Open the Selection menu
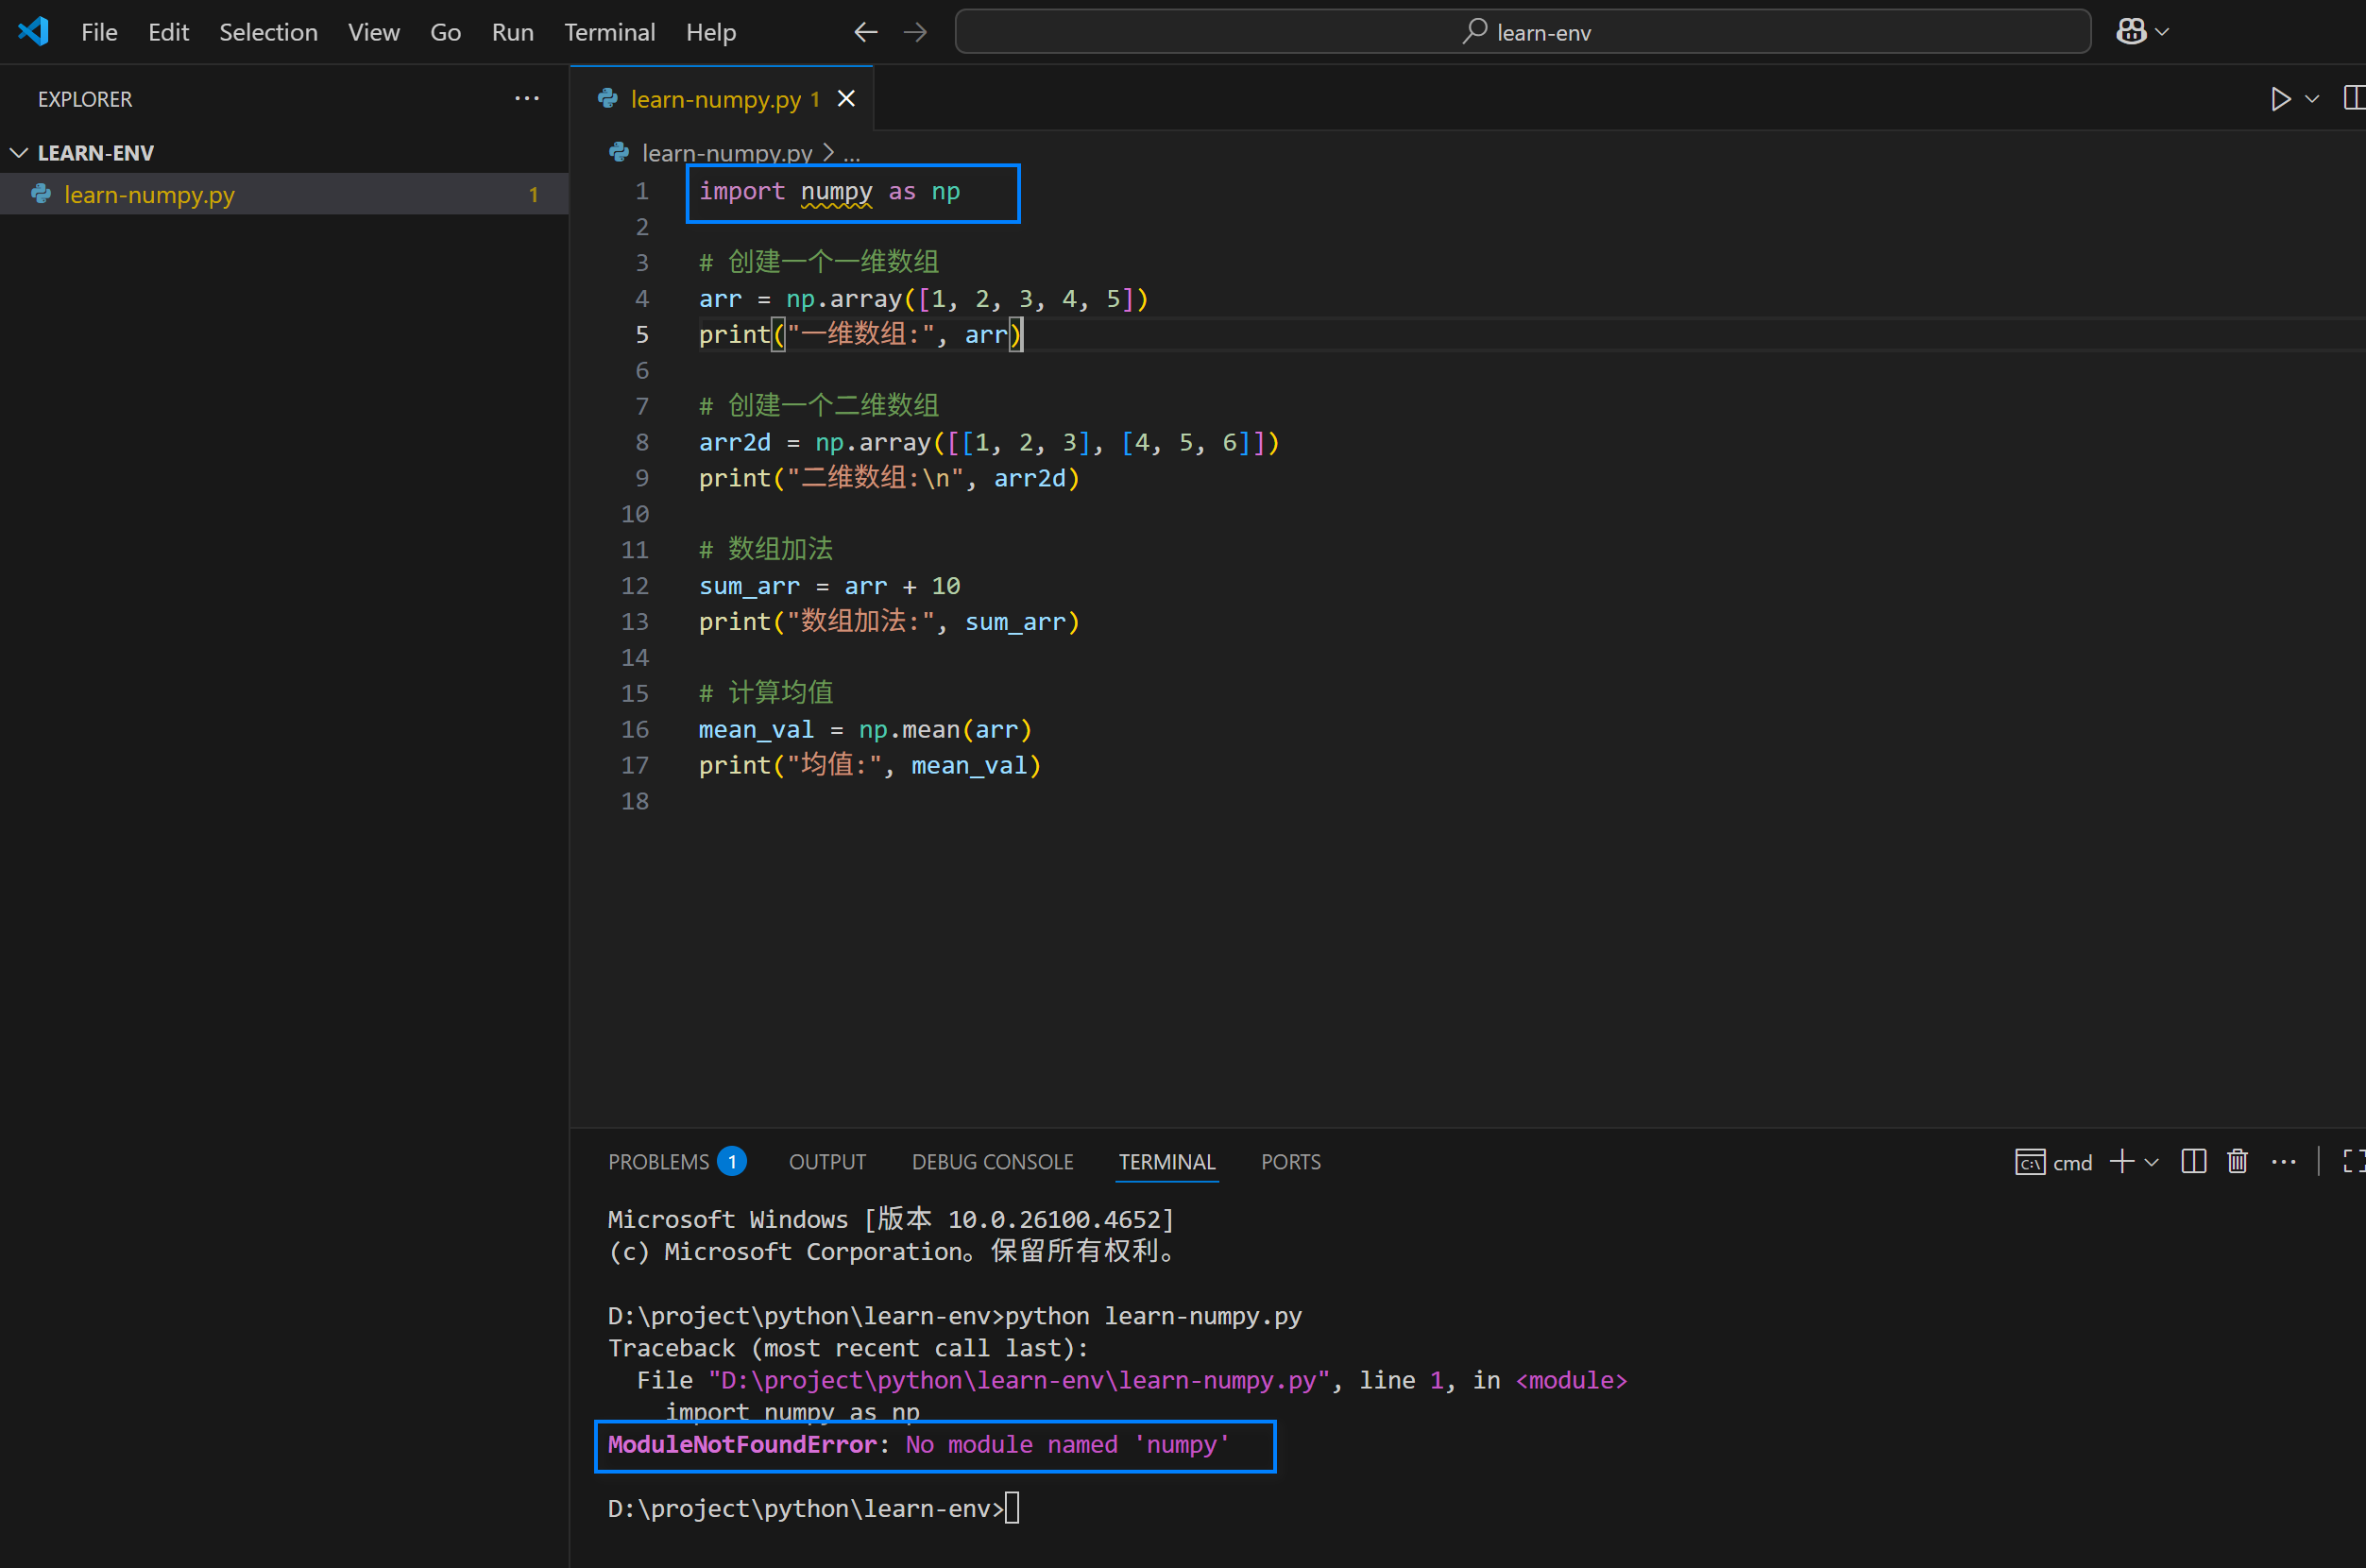Image resolution: width=2366 pixels, height=1568 pixels. point(268,32)
